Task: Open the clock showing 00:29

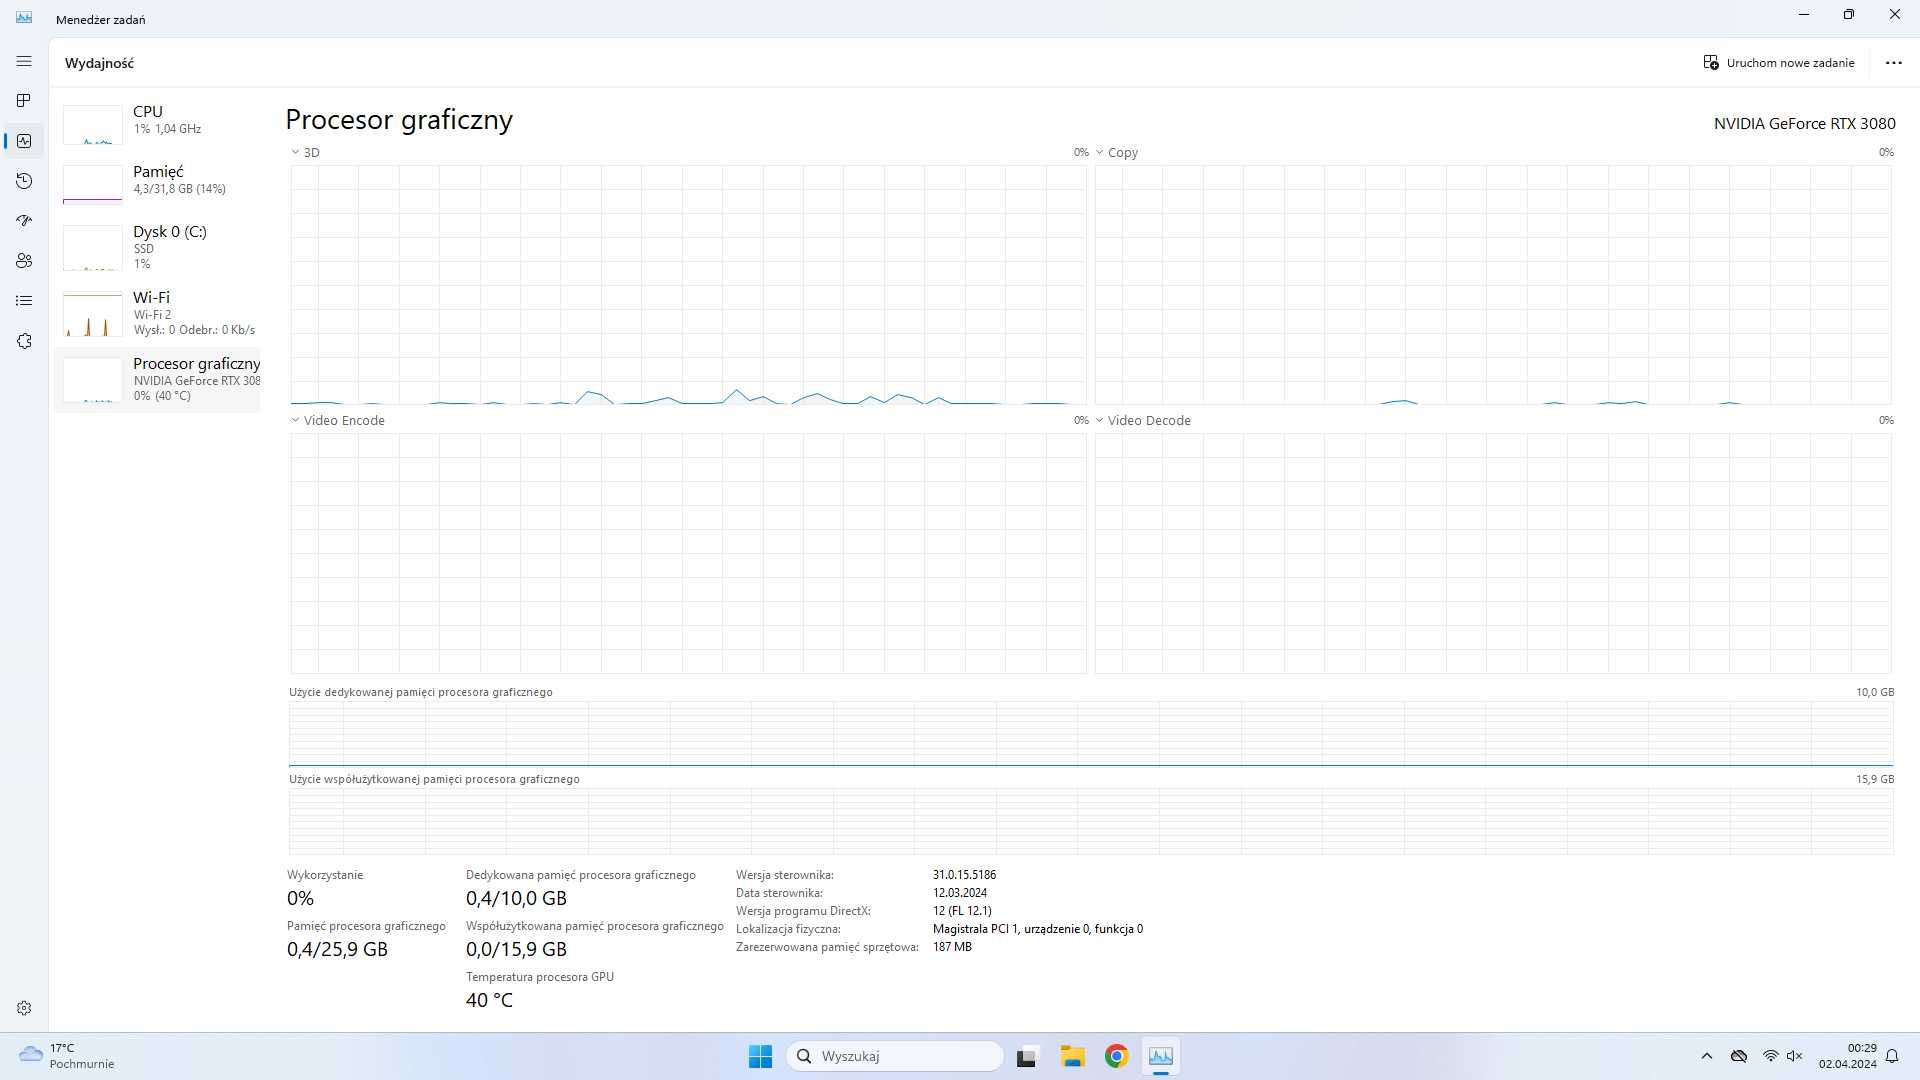Action: 1847,1056
